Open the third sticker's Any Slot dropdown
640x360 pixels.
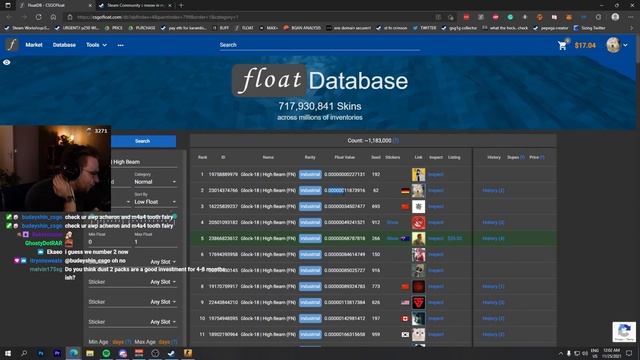tap(163, 302)
